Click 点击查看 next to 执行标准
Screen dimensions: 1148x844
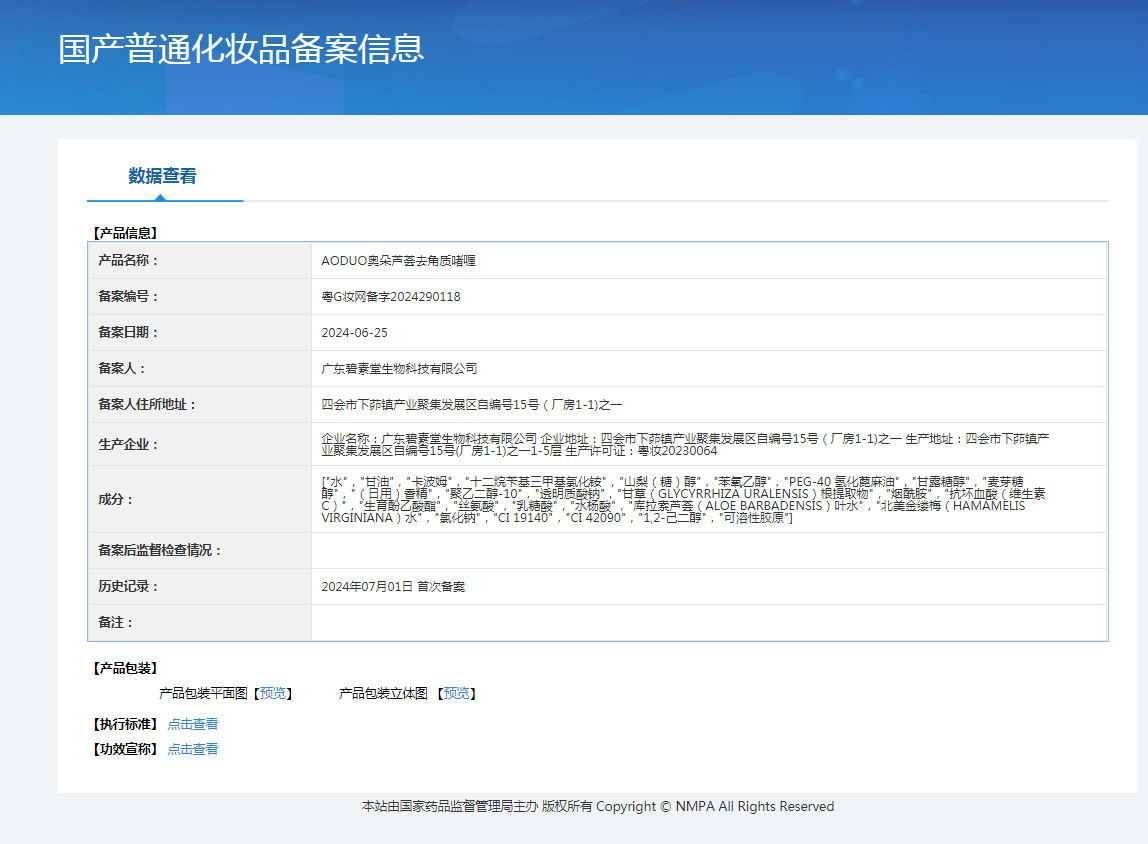tap(193, 724)
